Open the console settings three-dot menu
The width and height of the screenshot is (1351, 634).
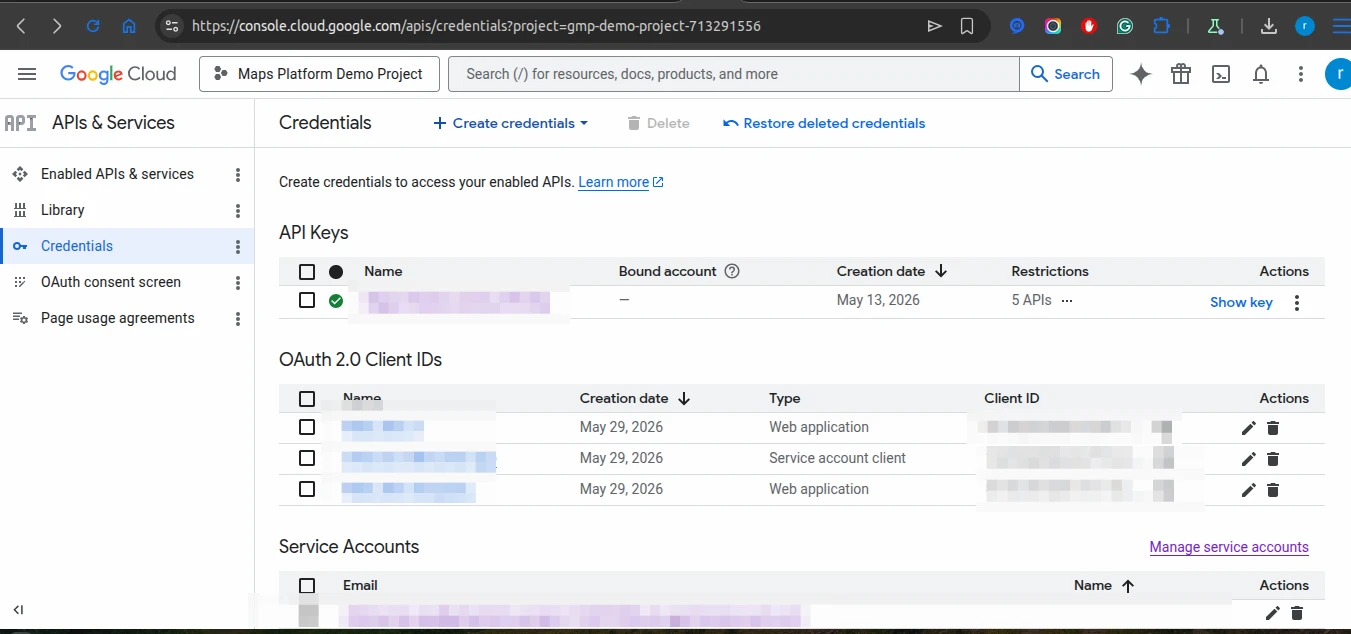point(1301,74)
